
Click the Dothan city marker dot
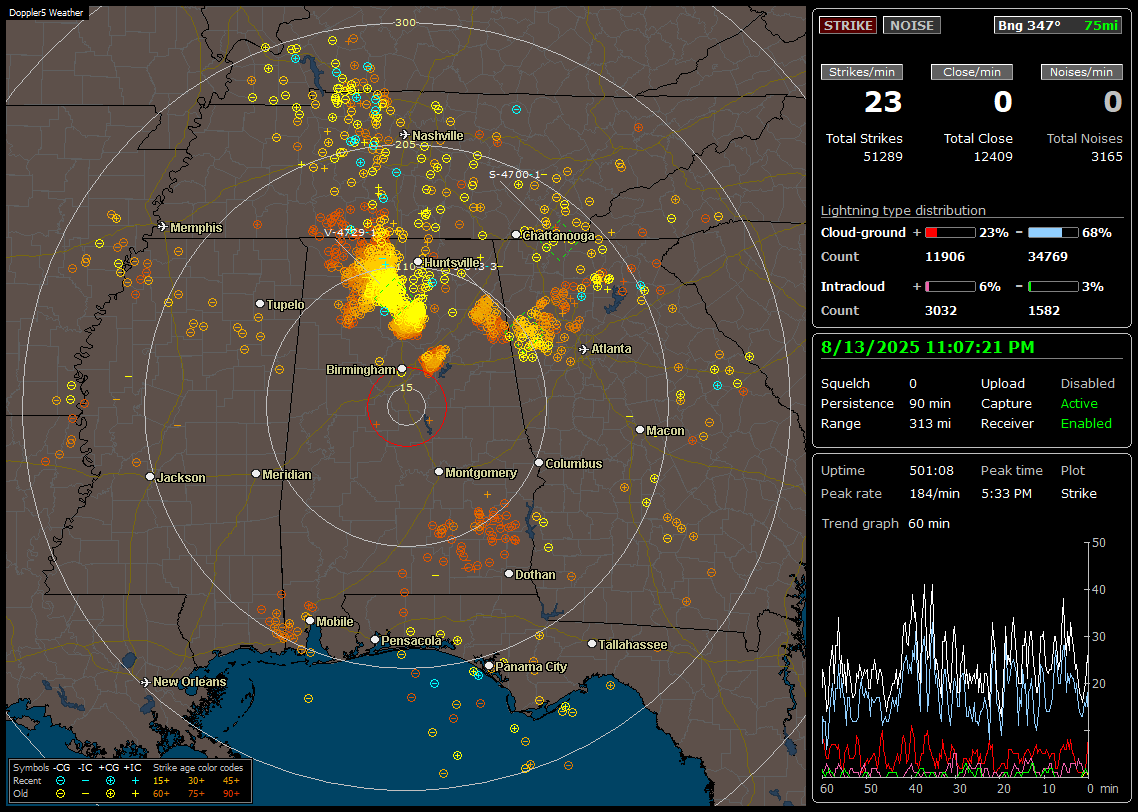[x=509, y=573]
